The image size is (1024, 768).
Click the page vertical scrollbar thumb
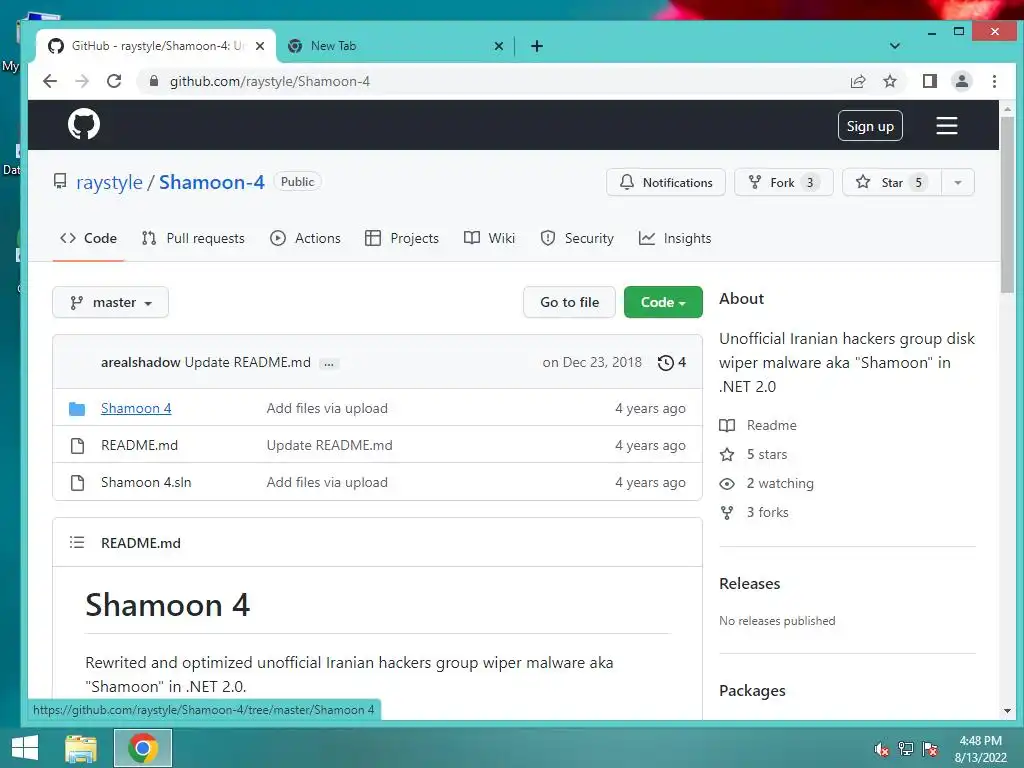pyautogui.click(x=1007, y=205)
